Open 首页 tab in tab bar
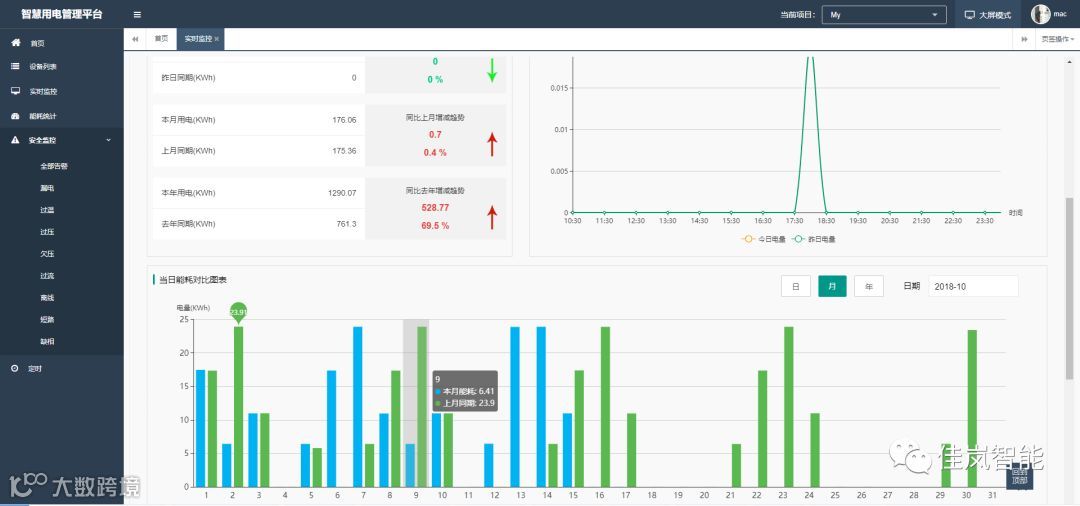This screenshot has width=1080, height=506. [x=161, y=39]
